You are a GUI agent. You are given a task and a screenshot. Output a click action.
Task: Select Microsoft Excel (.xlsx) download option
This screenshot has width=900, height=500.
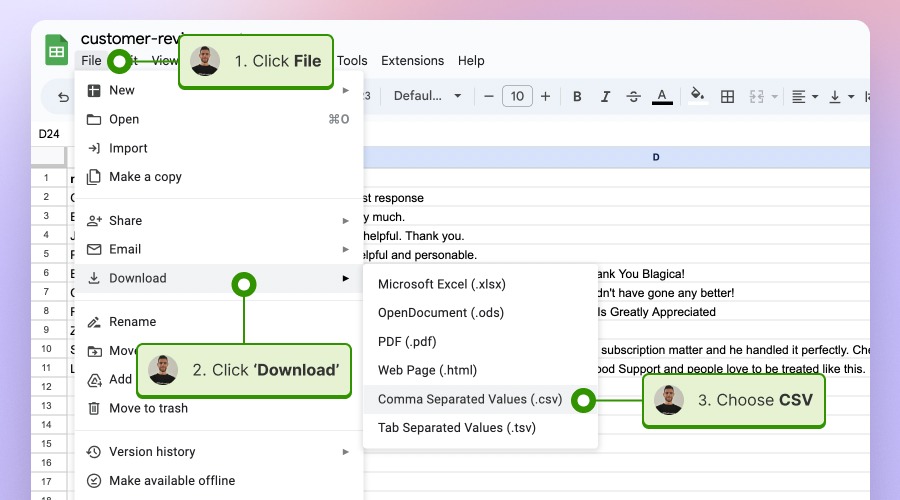pyautogui.click(x=441, y=284)
